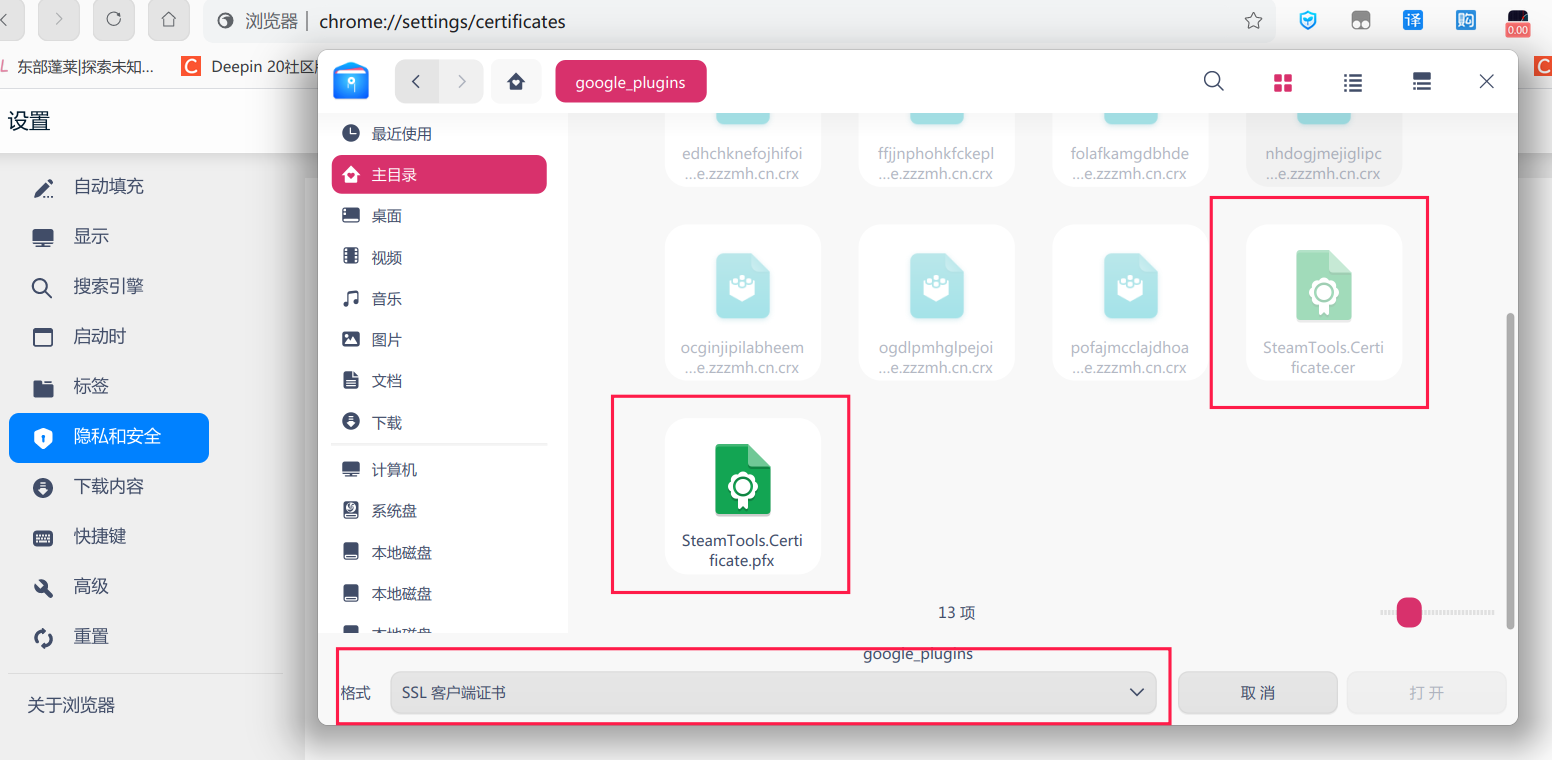
Task: Switch to detail view in file dialog
Action: 1421,82
